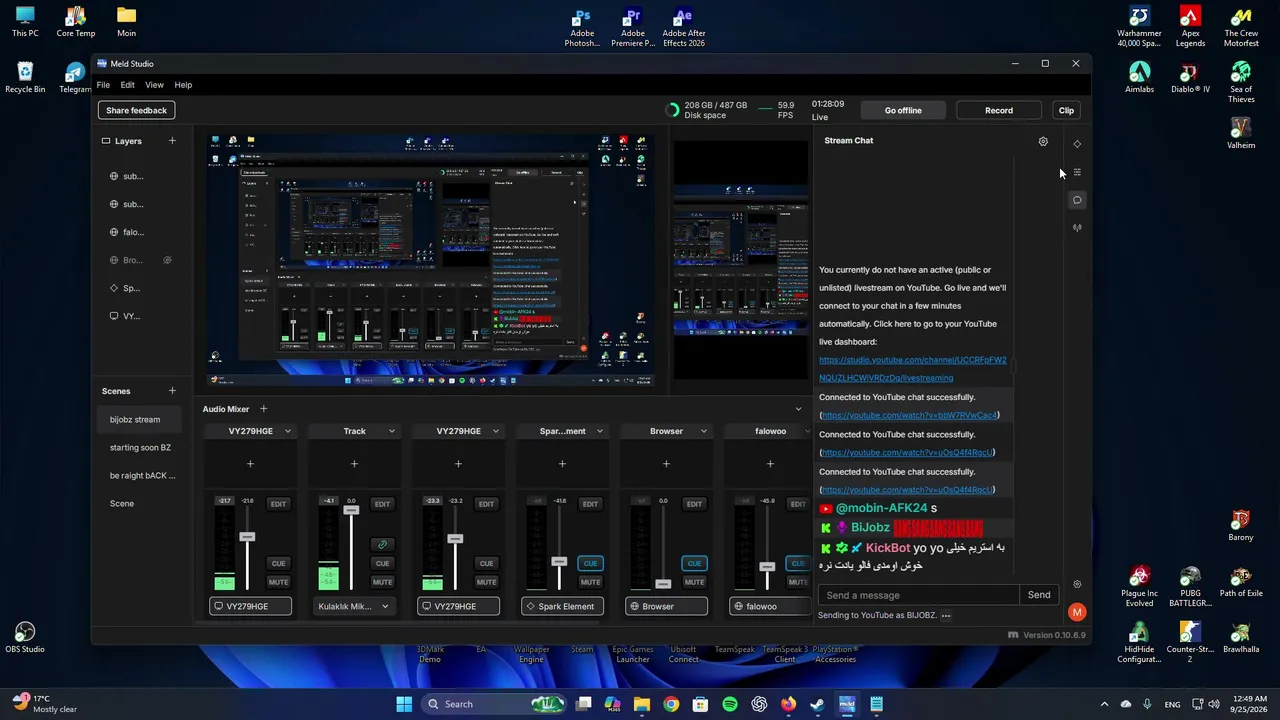Screen dimensions: 1280x720
Task: Open OBS Studio desktop shortcut
Action: click(25, 637)
